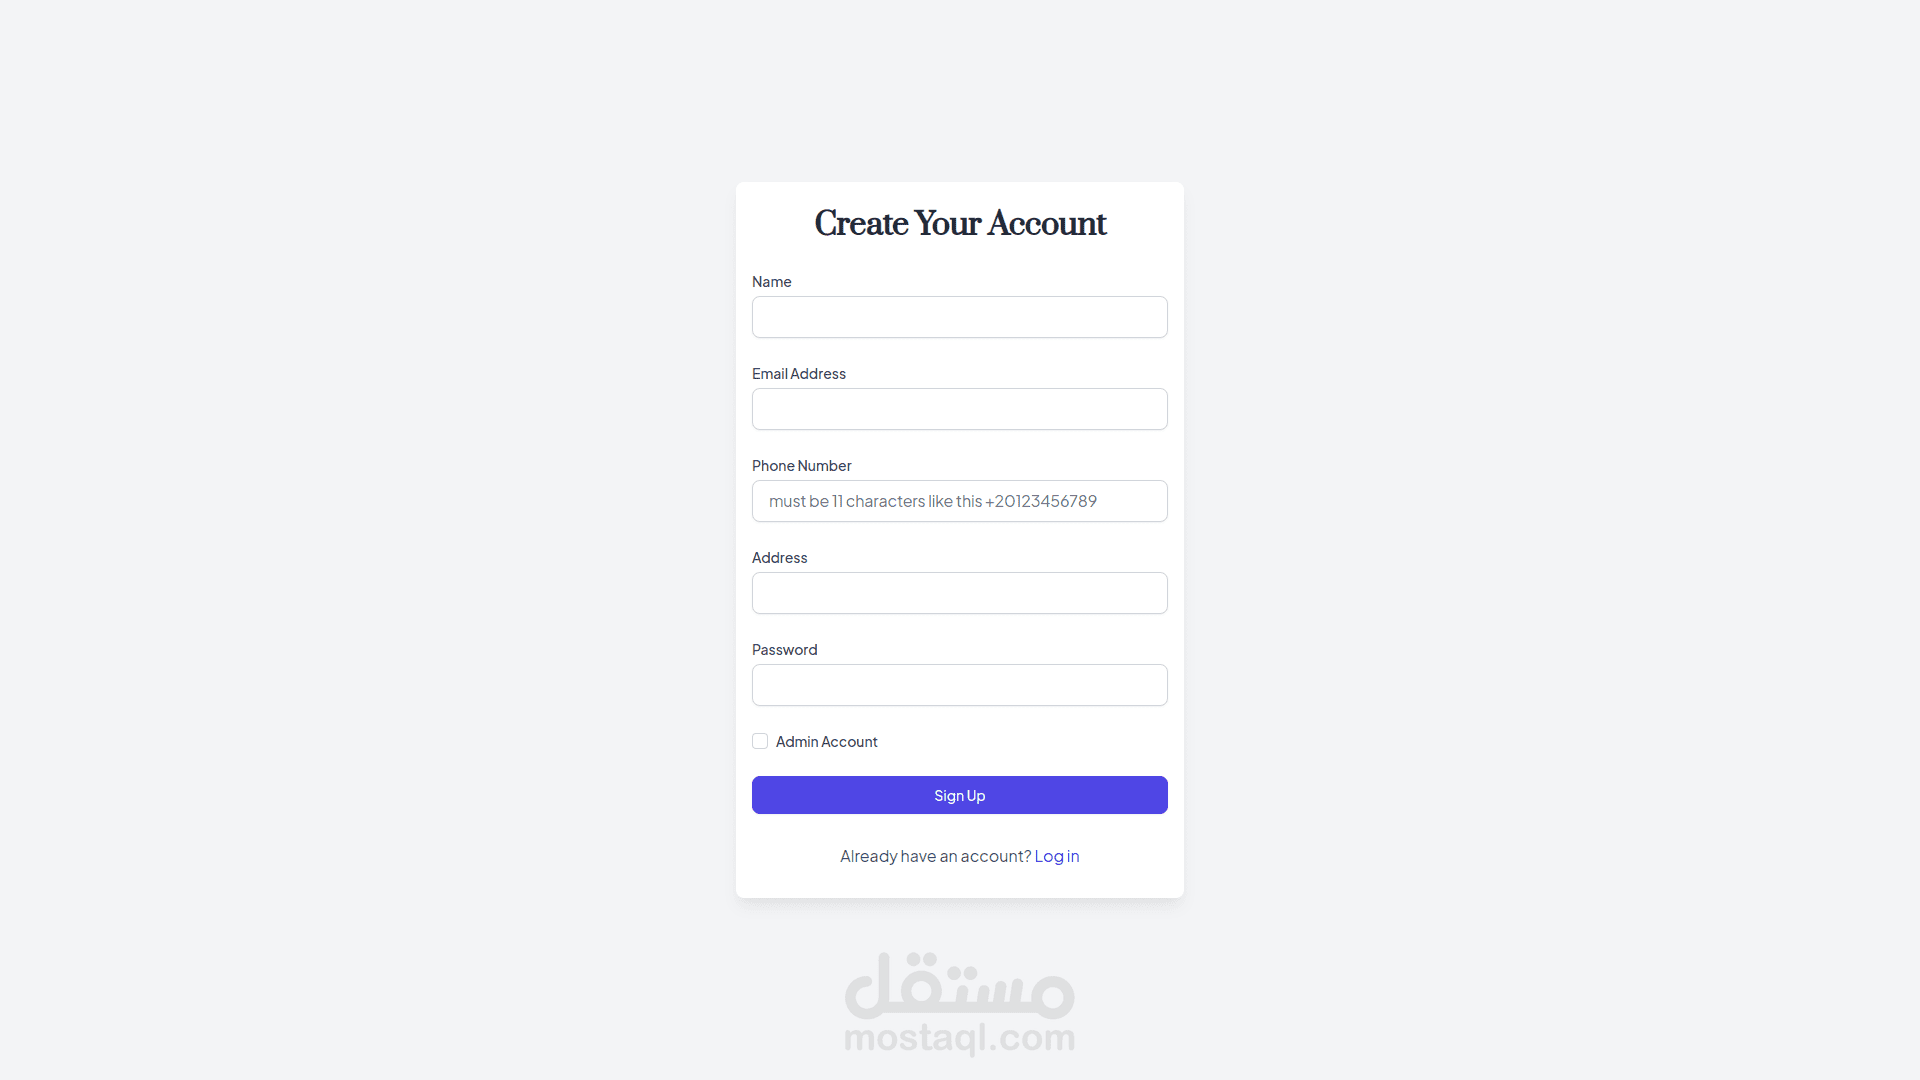Click the Name input field

click(959, 317)
